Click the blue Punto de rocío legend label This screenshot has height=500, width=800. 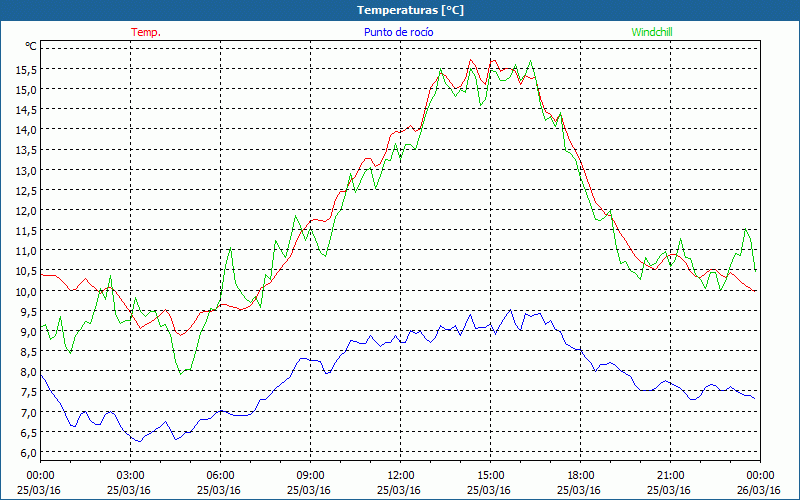398,32
